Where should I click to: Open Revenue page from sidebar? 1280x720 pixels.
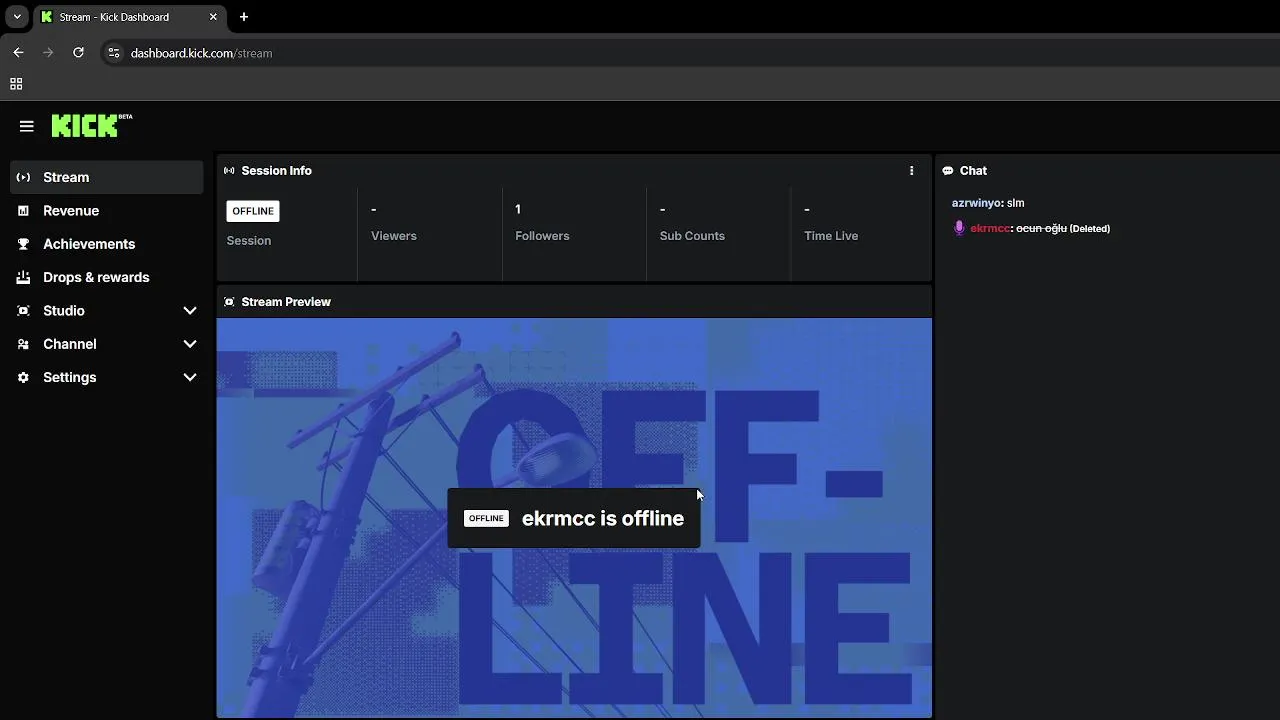point(107,211)
